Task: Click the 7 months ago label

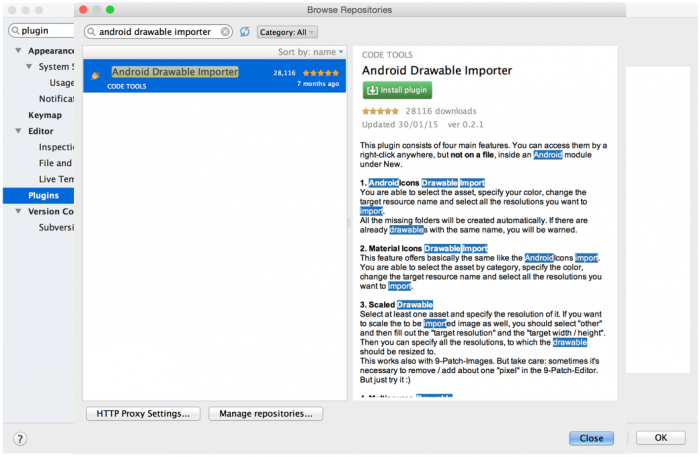Action: pyautogui.click(x=318, y=84)
